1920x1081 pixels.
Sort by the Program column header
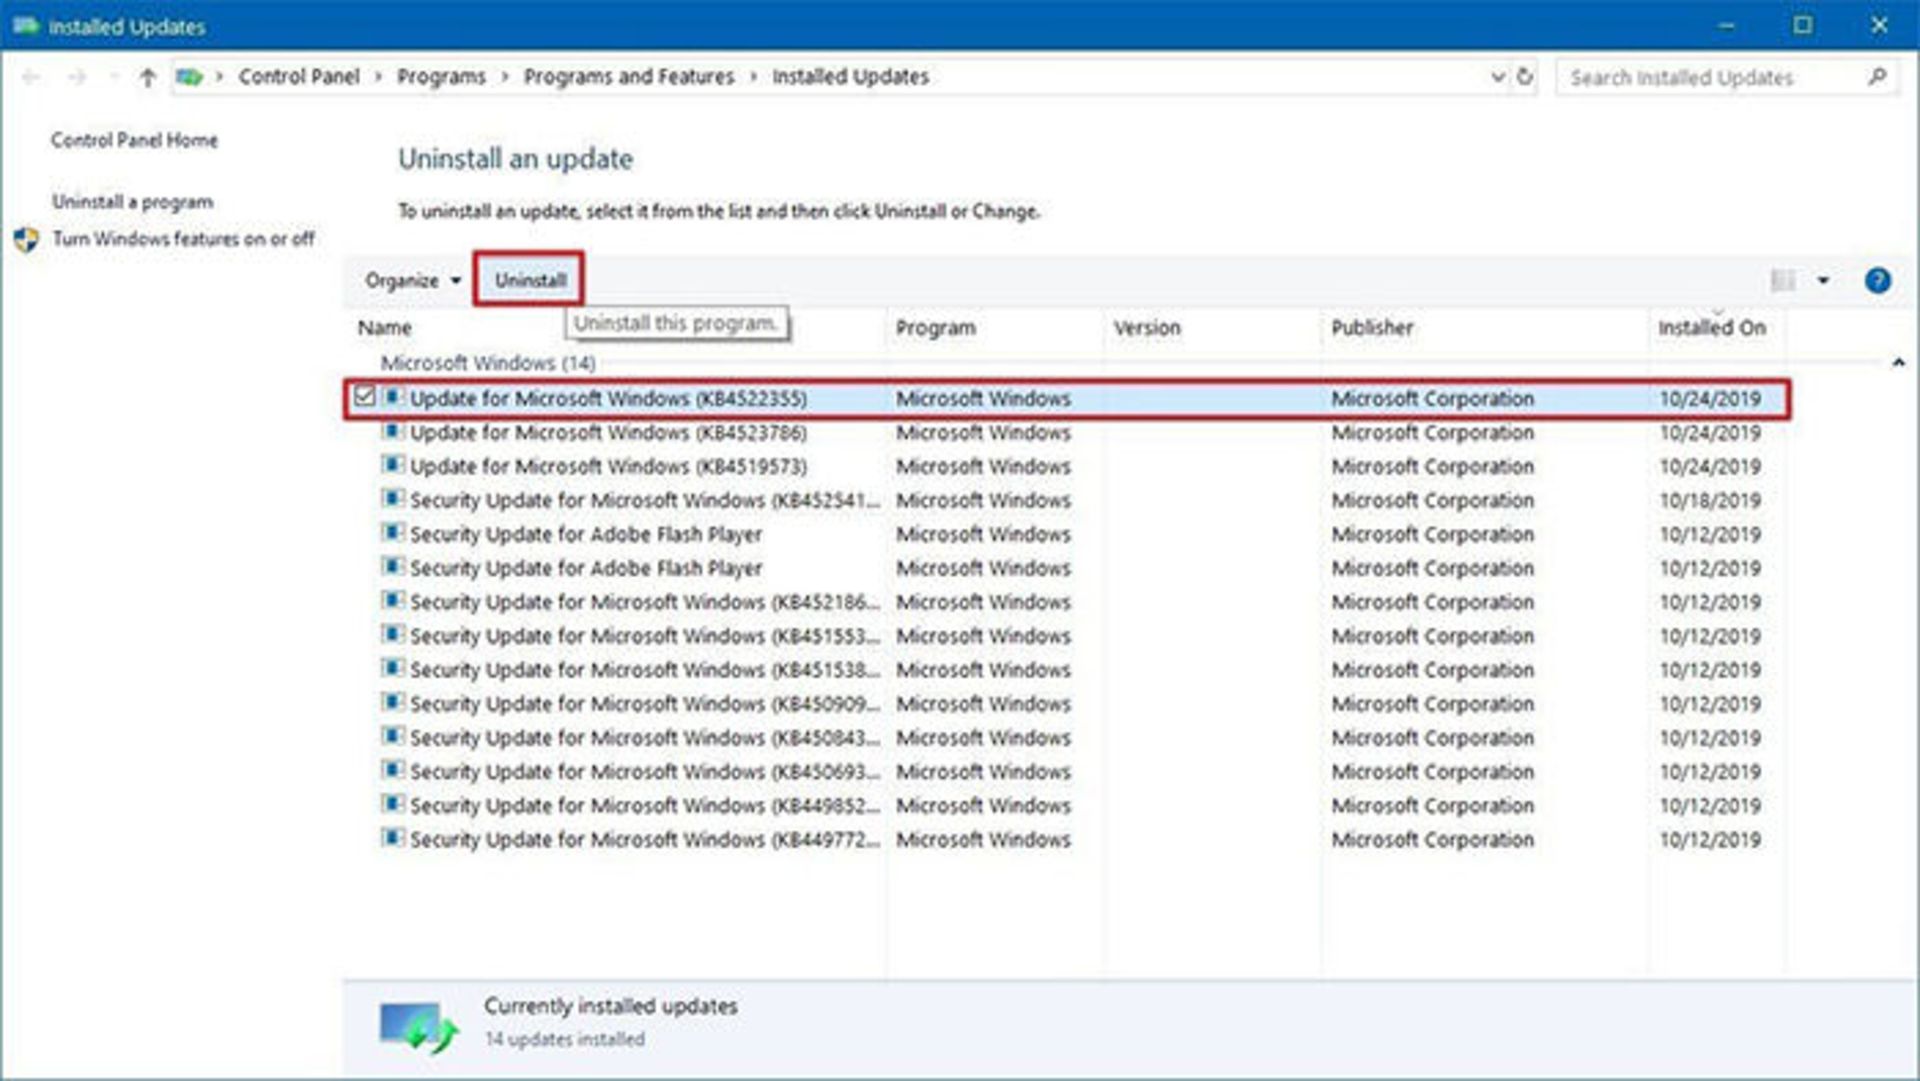[x=935, y=328]
